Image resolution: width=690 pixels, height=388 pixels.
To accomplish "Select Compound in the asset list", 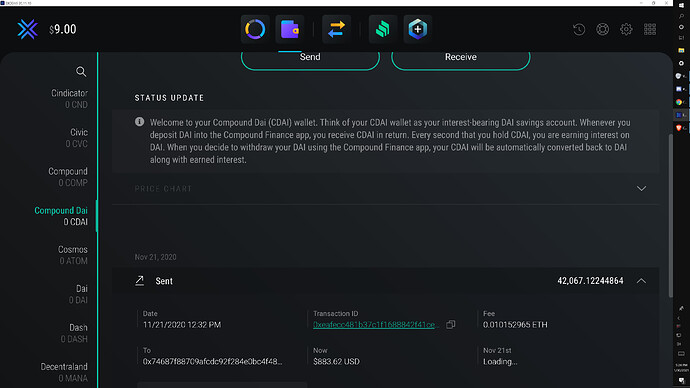I will pos(68,177).
